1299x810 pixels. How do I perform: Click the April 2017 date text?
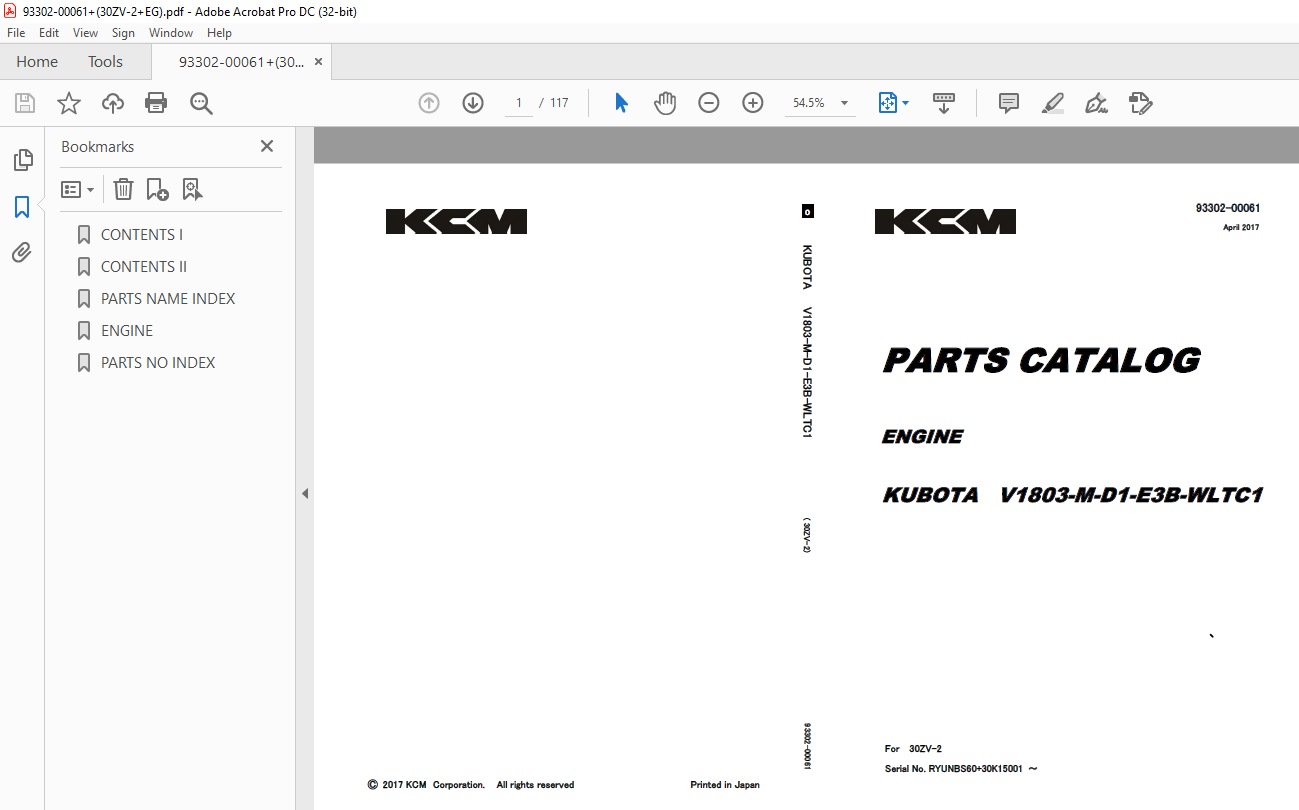pos(1241,228)
